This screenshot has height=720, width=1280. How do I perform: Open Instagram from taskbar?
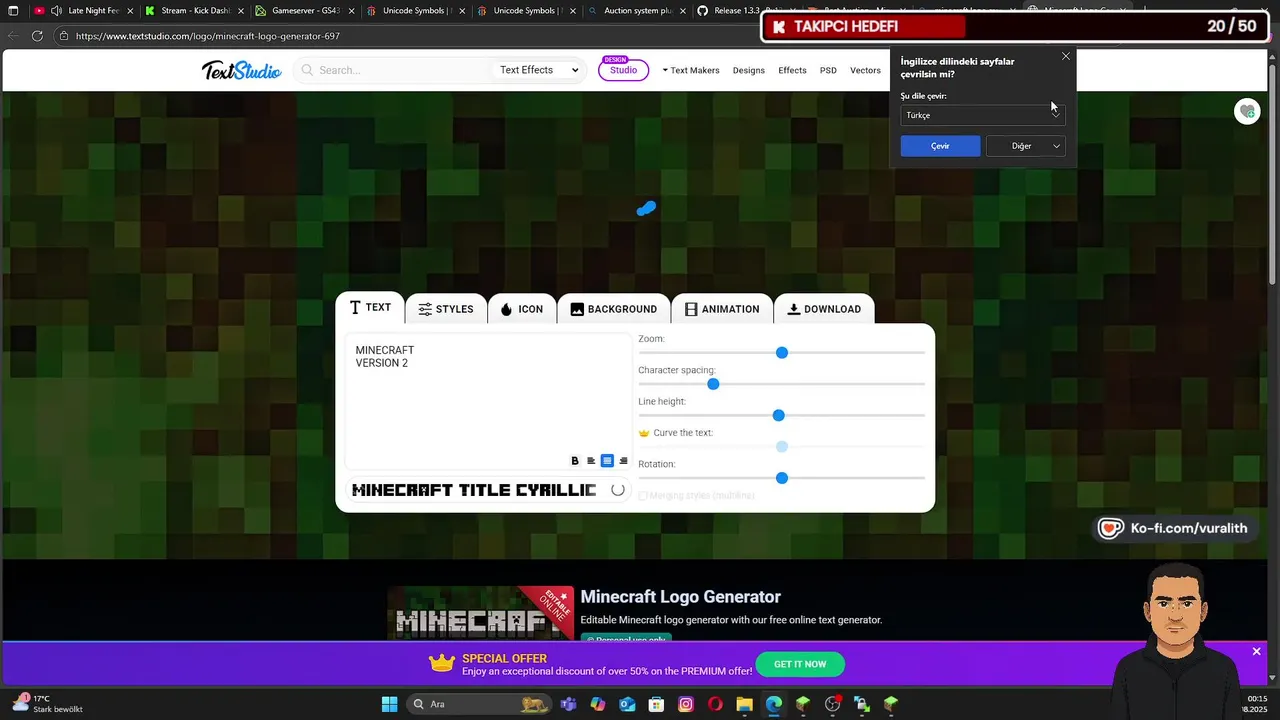(686, 704)
